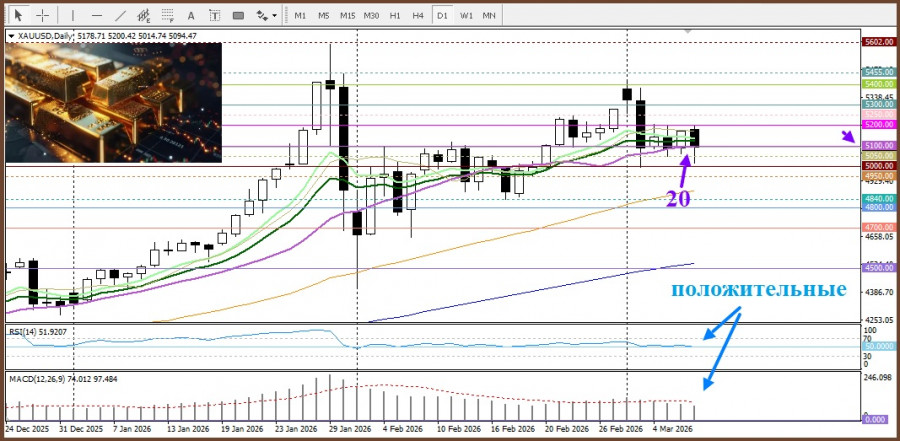Pick the Fibonacci Retracement tool
Image resolution: width=900 pixels, height=441 pixels.
(x=168, y=15)
